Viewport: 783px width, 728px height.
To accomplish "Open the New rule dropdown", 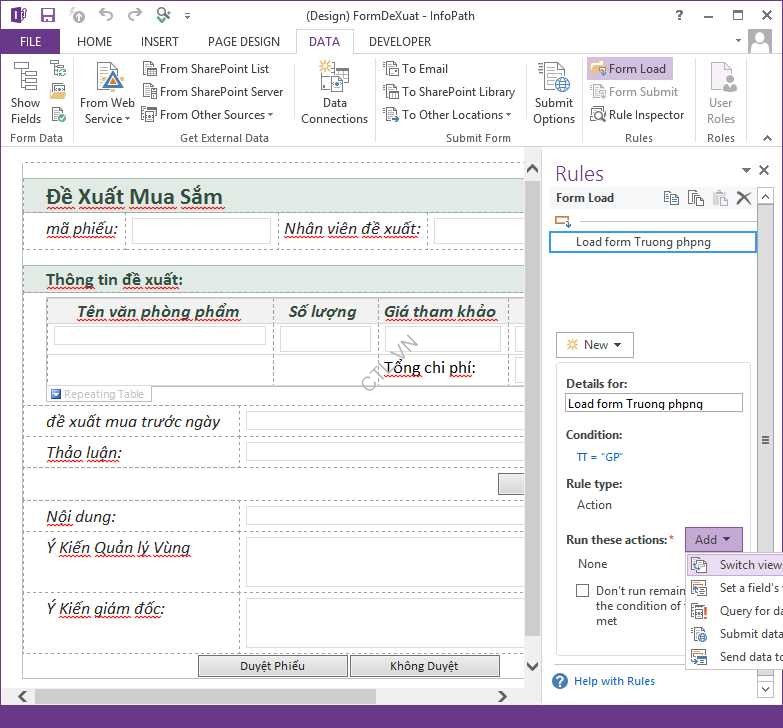I will pyautogui.click(x=595, y=345).
